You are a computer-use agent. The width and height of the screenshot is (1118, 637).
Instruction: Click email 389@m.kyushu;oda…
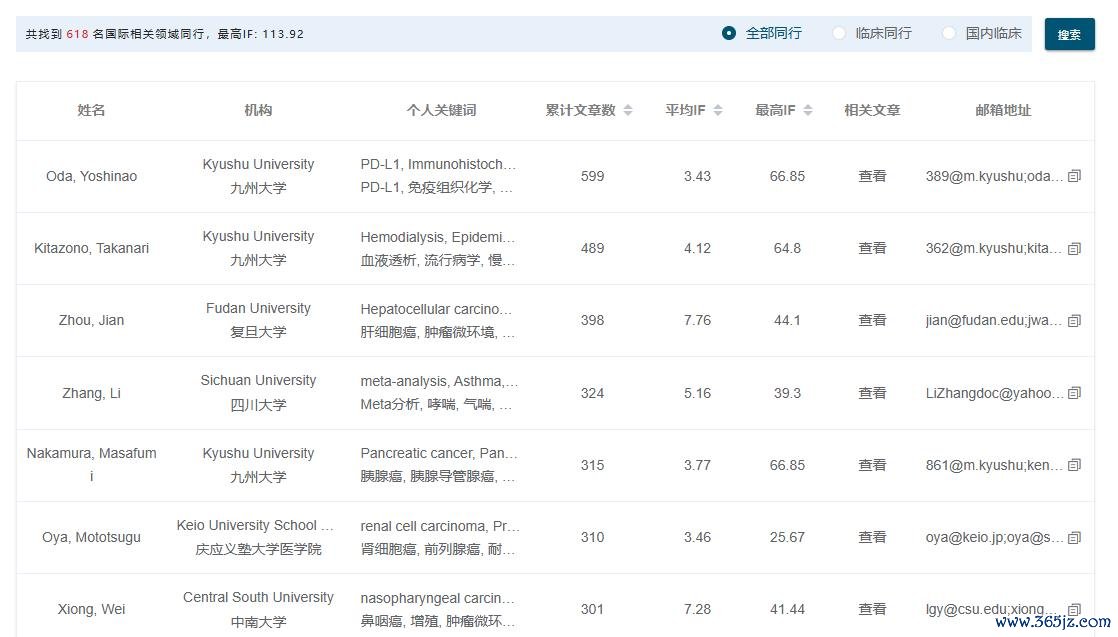pyautogui.click(x=994, y=176)
